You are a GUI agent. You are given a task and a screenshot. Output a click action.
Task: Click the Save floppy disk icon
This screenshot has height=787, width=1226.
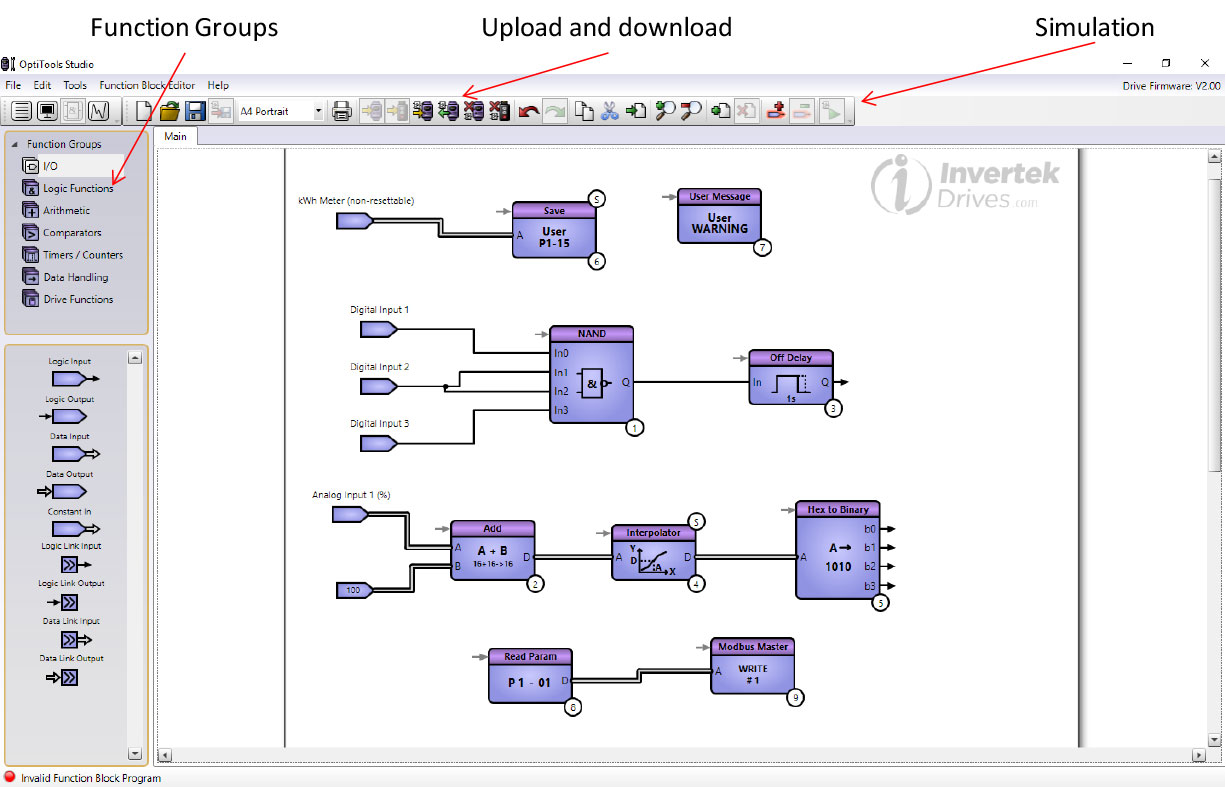[196, 111]
